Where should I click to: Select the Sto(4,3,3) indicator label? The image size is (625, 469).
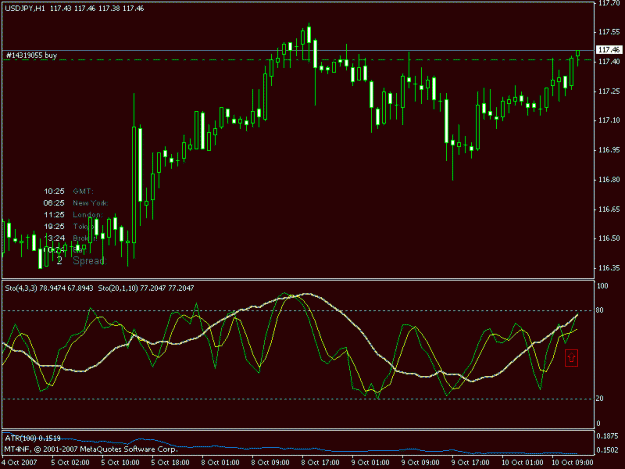point(49,288)
